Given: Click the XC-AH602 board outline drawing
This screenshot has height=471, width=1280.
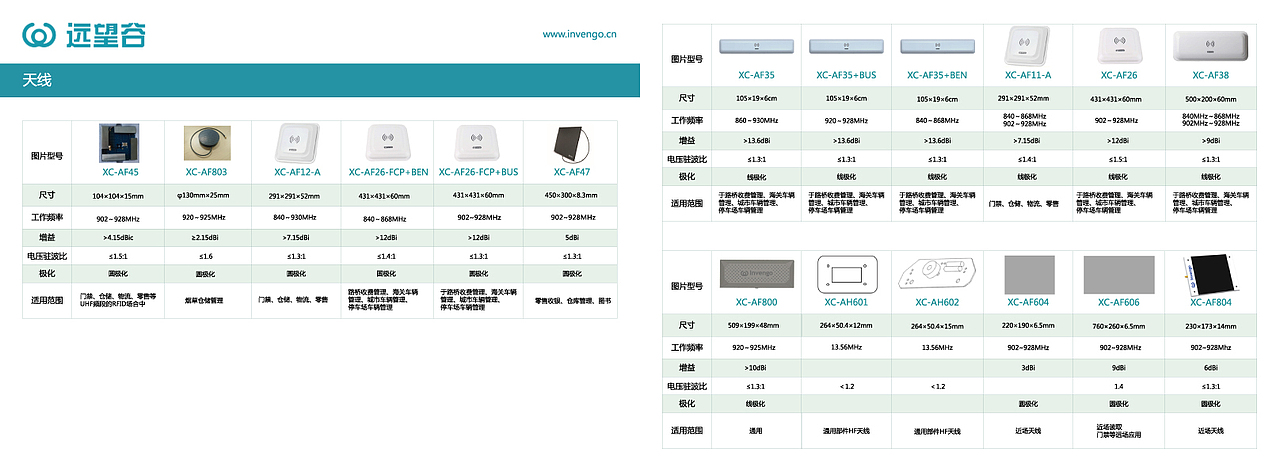Looking at the screenshot, I should pyautogui.click(x=937, y=273).
